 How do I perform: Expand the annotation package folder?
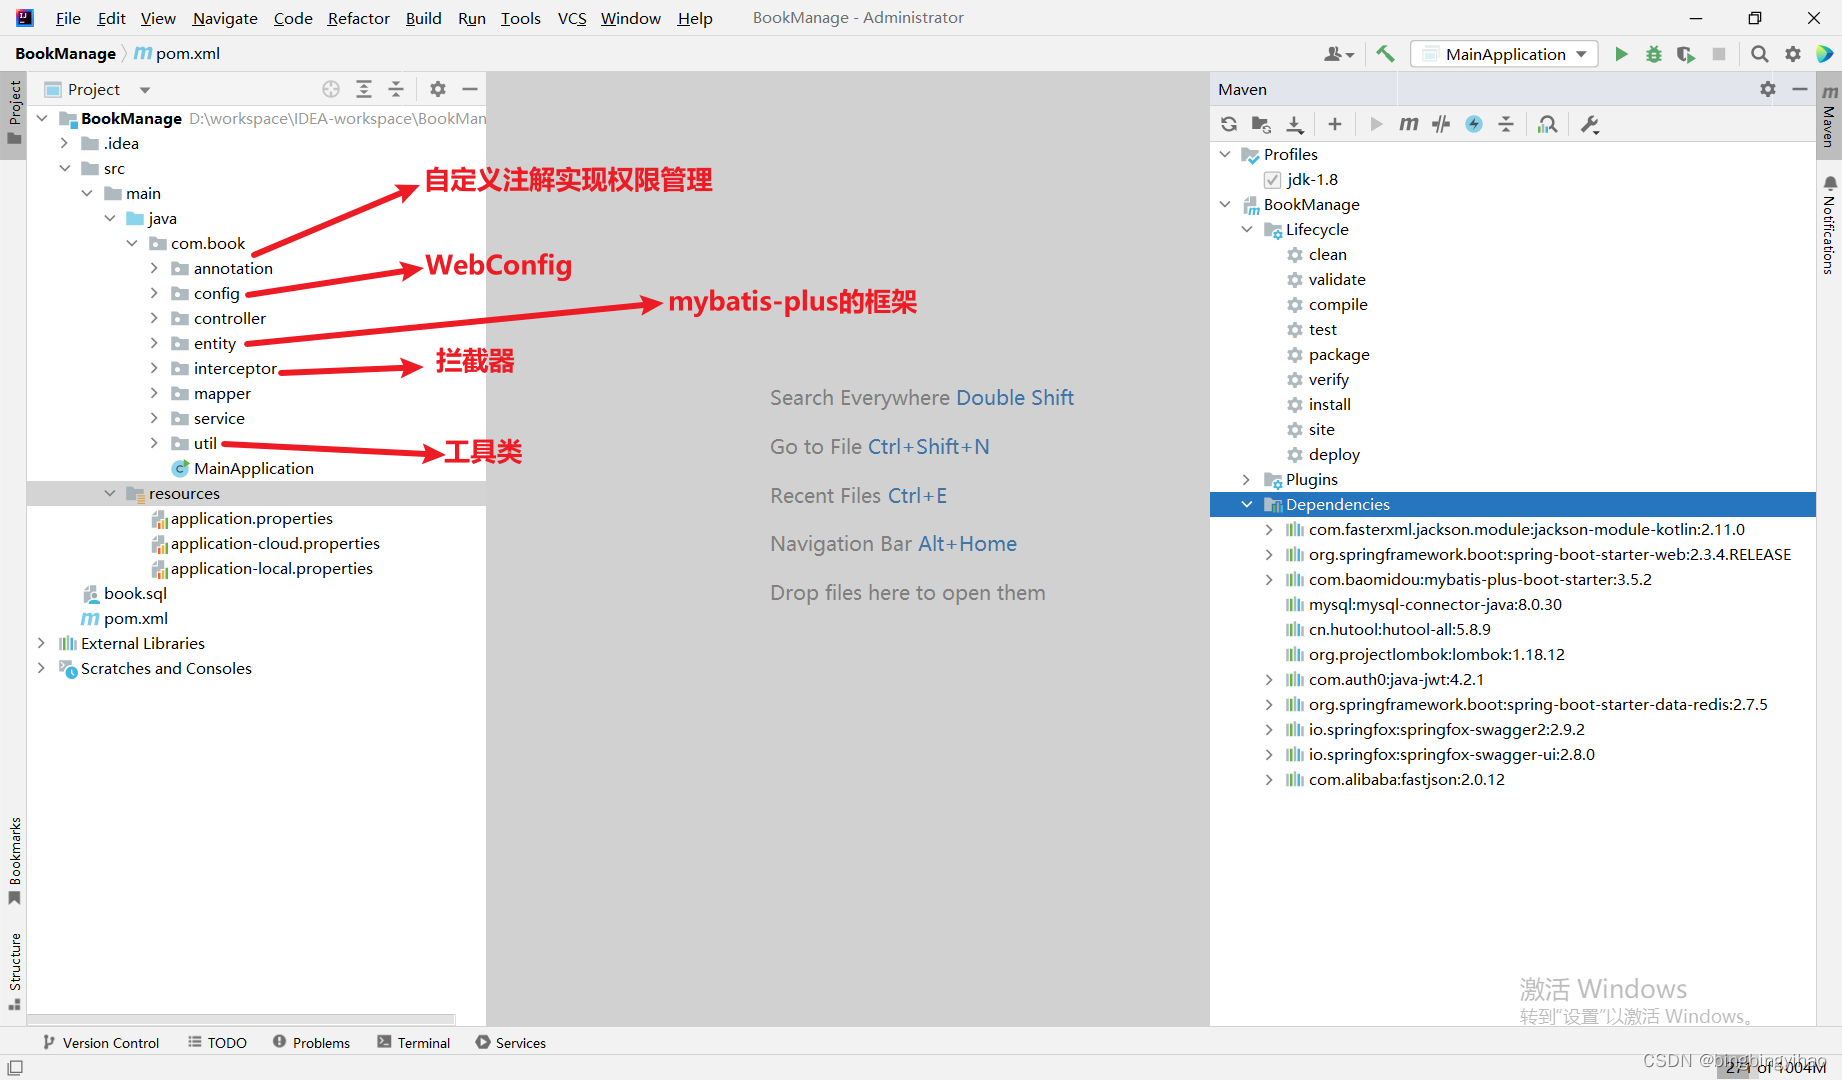pos(154,268)
